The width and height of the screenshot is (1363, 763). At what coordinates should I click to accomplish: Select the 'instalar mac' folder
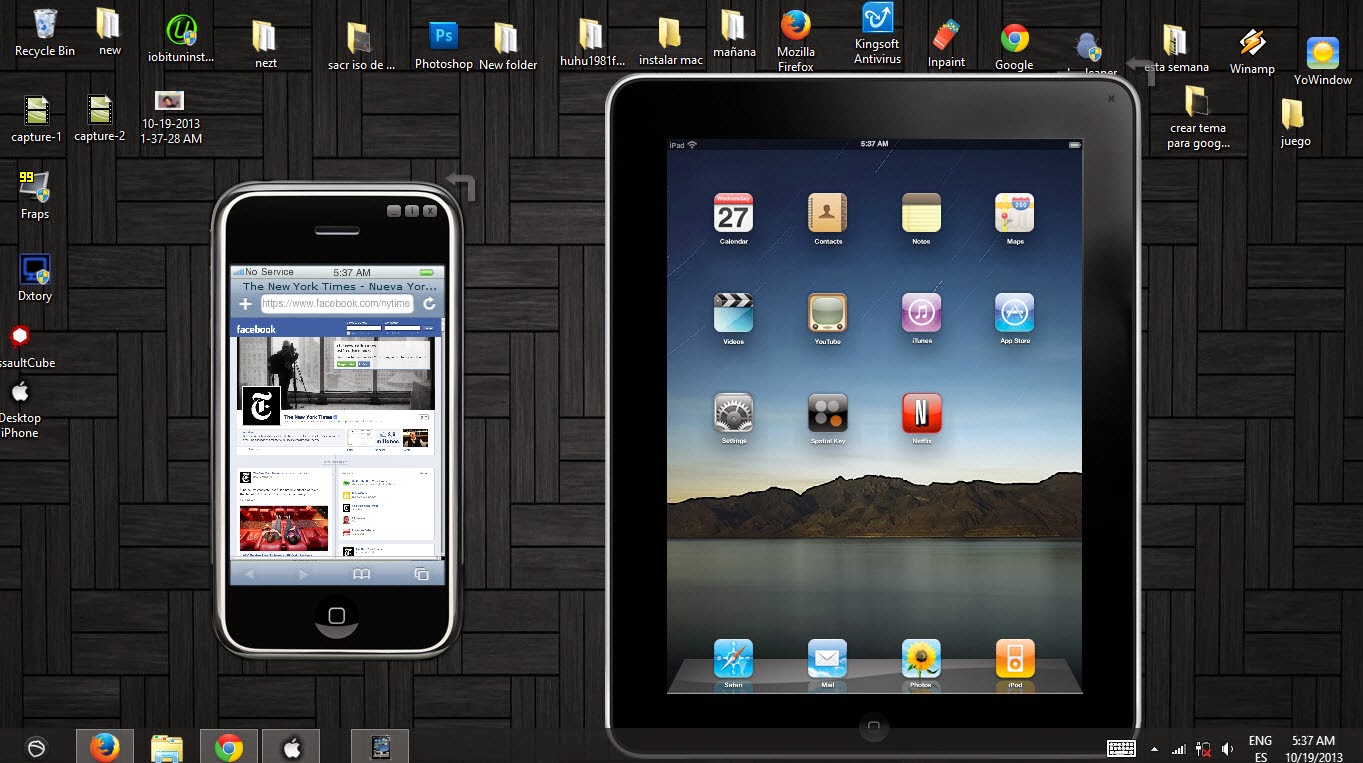pyautogui.click(x=670, y=42)
